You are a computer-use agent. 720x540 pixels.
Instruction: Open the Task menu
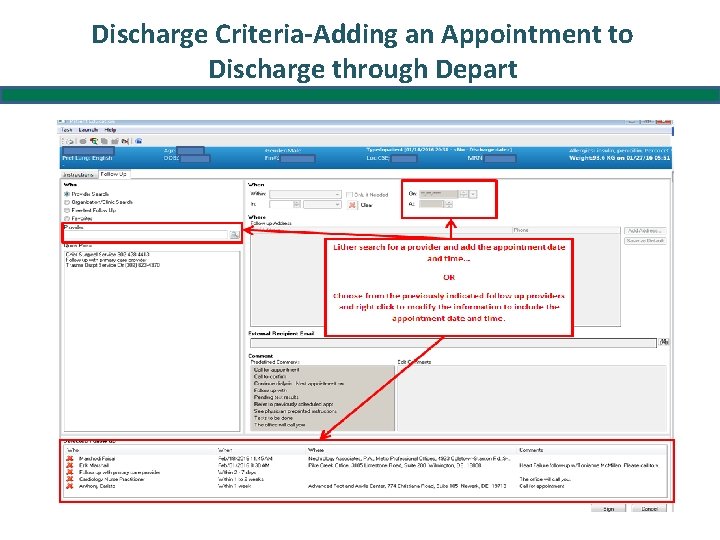pyautogui.click(x=67, y=130)
